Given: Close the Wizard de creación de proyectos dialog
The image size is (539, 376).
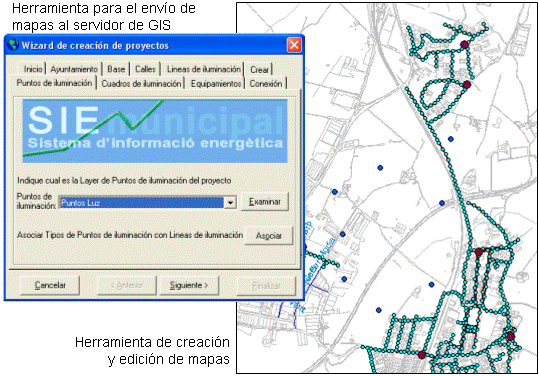Looking at the screenshot, I should click(294, 45).
